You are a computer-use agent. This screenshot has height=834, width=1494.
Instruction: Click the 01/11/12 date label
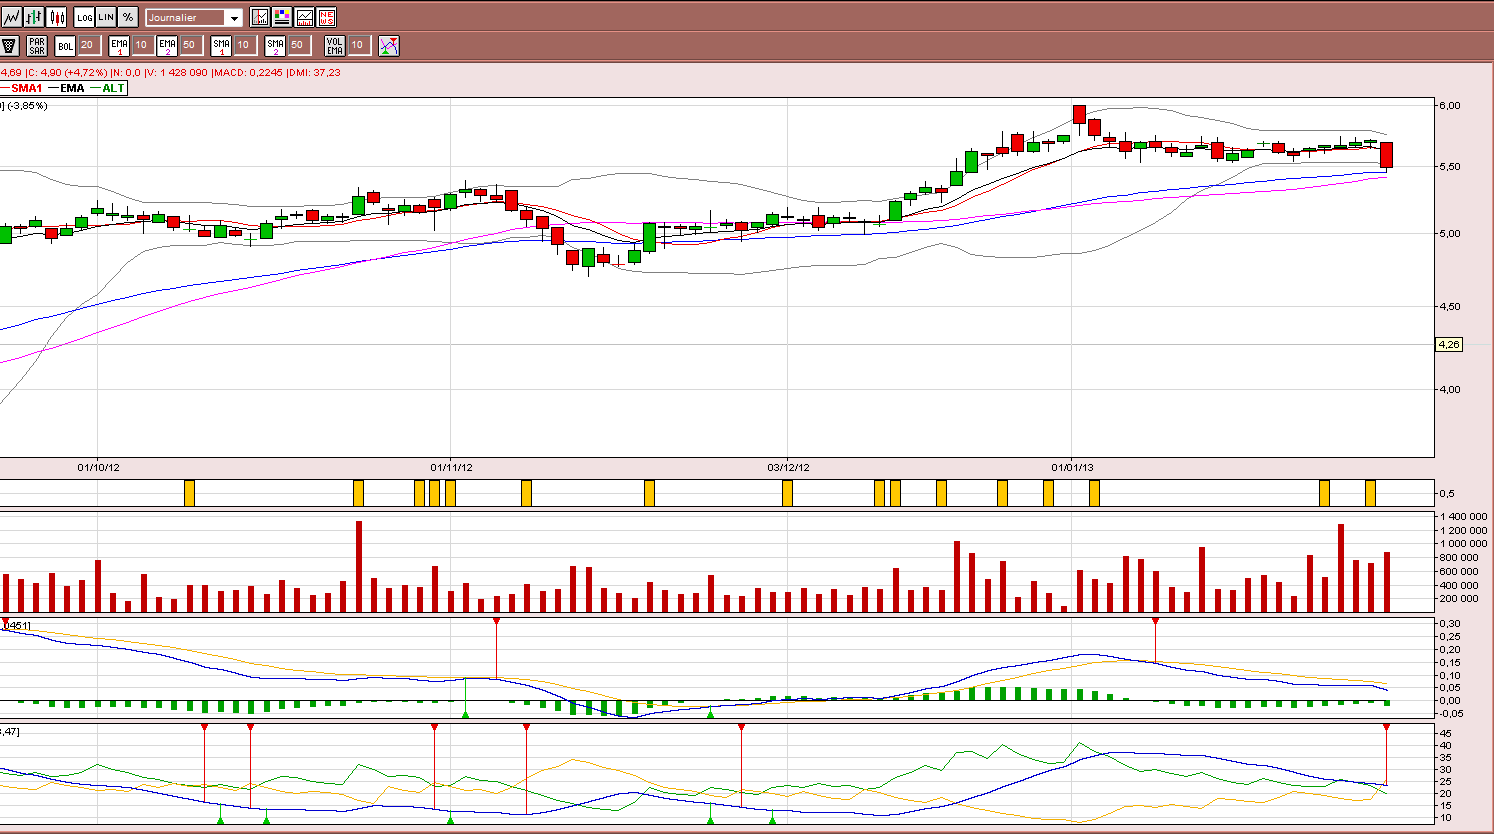click(451, 467)
